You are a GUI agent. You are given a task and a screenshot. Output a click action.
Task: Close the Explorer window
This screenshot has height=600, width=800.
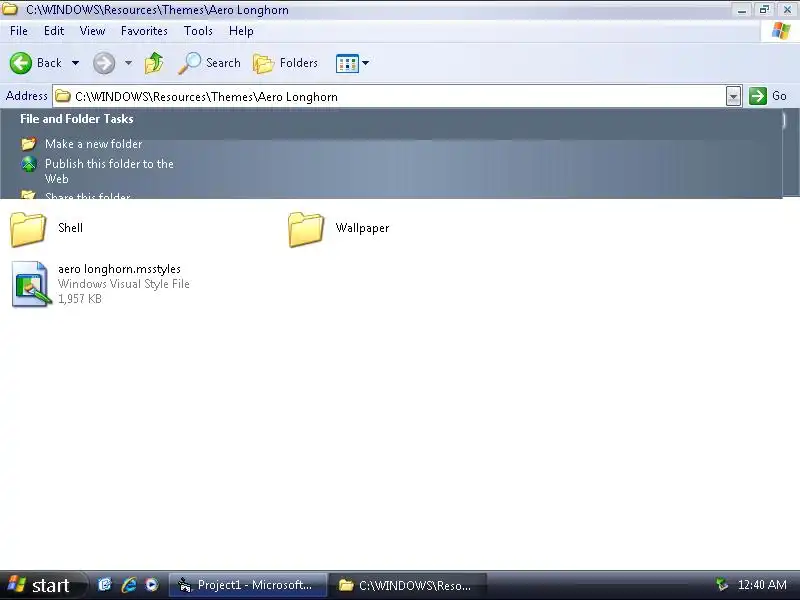[787, 10]
